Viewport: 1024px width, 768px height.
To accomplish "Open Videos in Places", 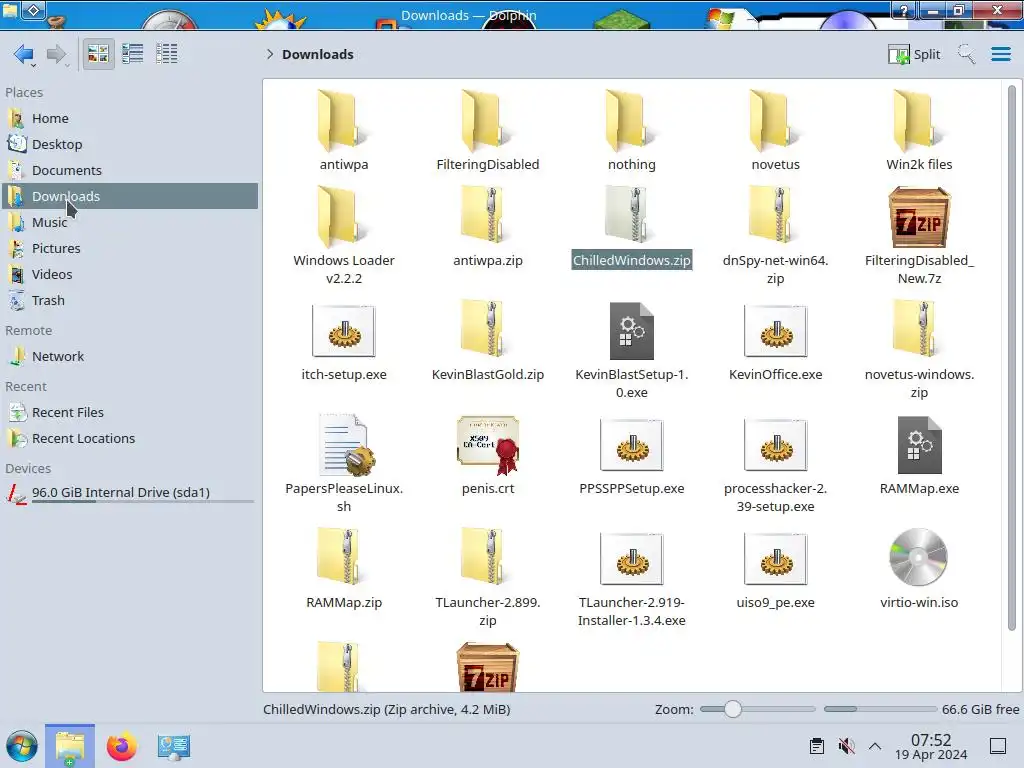I will [x=130, y=274].
